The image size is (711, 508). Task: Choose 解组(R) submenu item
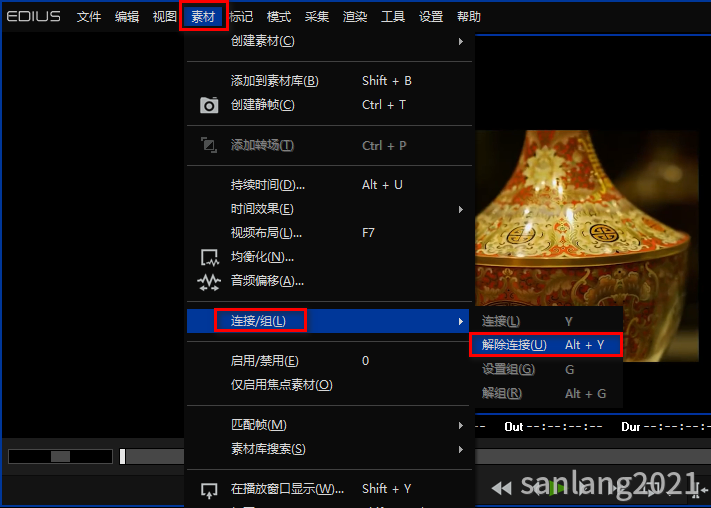click(x=546, y=394)
